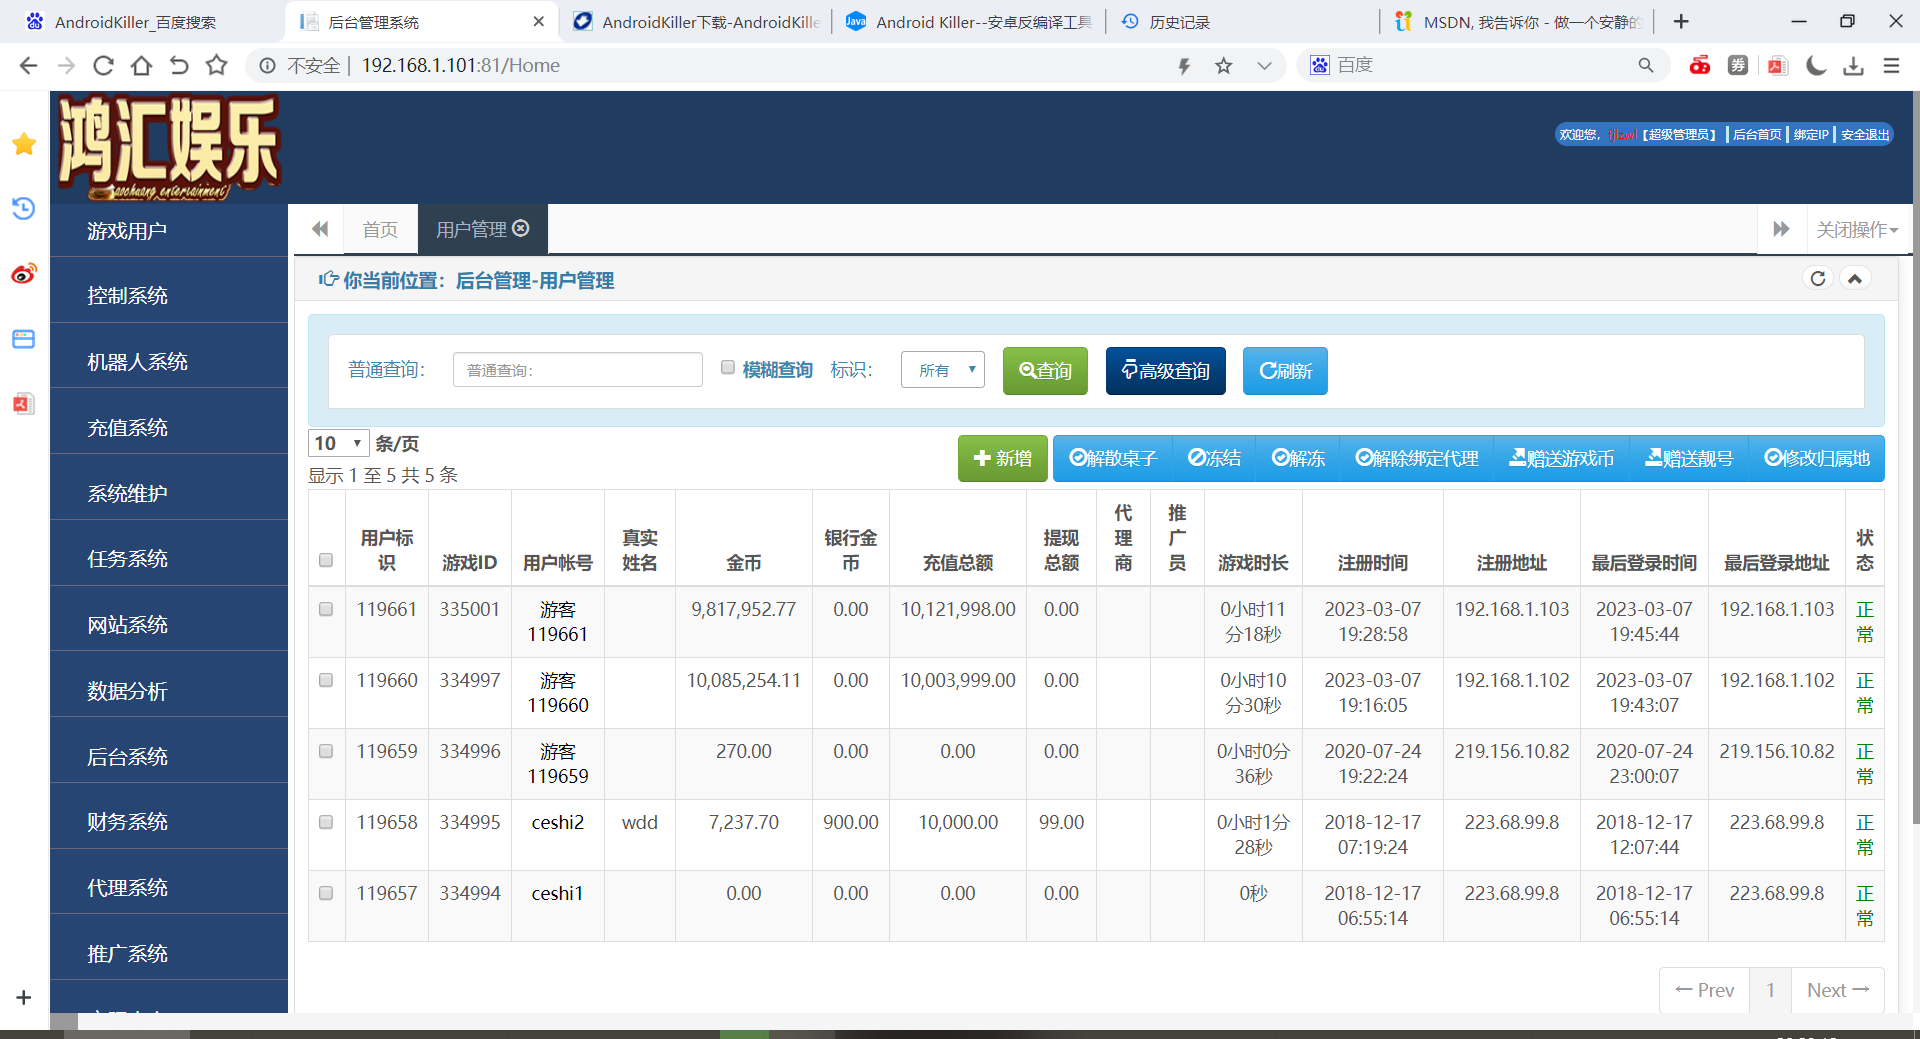Click the panel refresh circular arrow icon
The image size is (1920, 1039).
click(1818, 279)
